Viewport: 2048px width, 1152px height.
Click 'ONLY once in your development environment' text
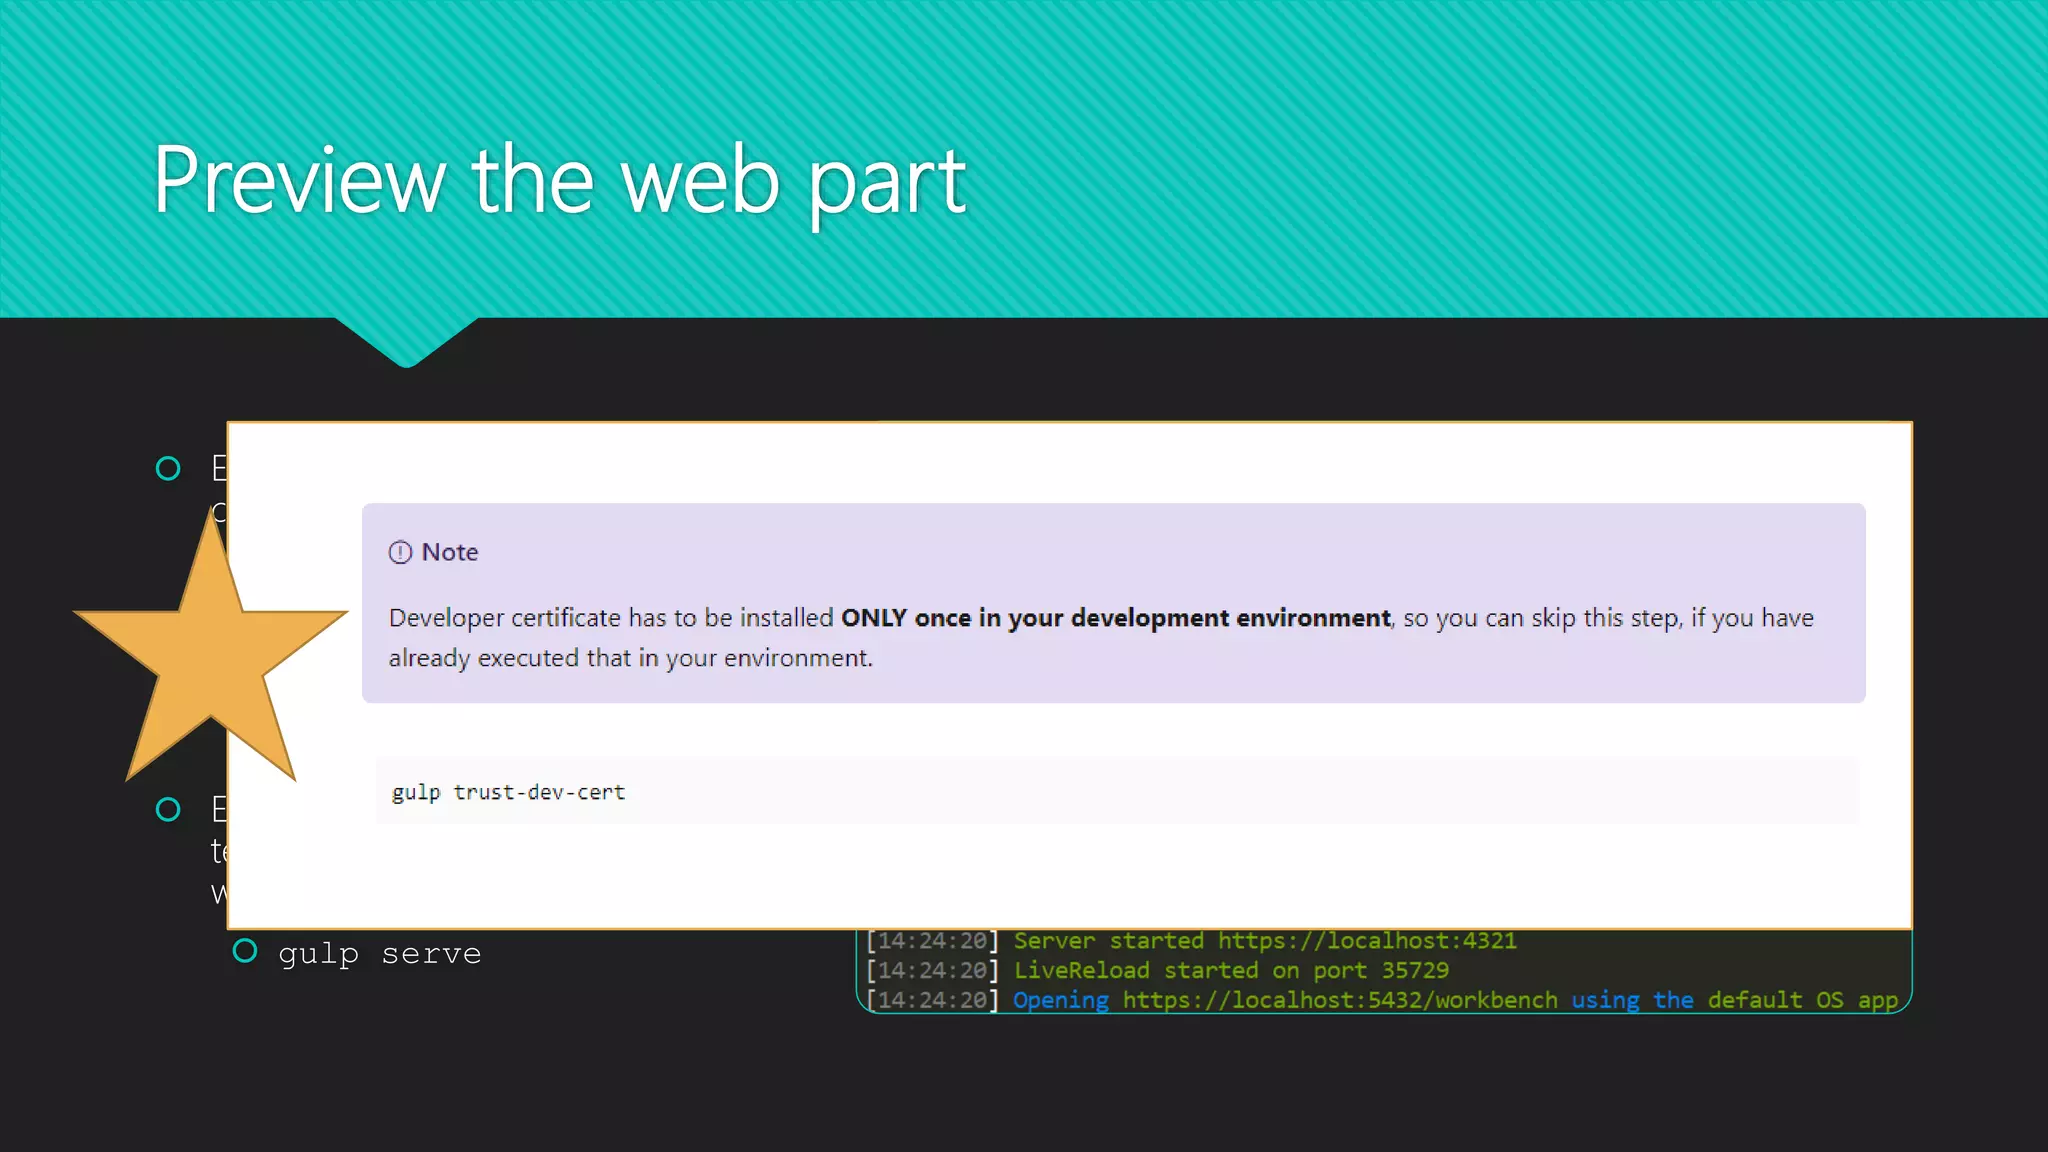(1116, 618)
